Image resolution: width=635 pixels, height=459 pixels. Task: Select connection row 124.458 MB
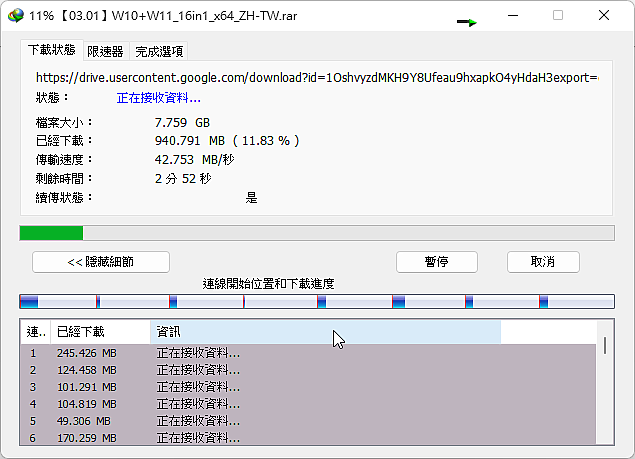(x=308, y=370)
